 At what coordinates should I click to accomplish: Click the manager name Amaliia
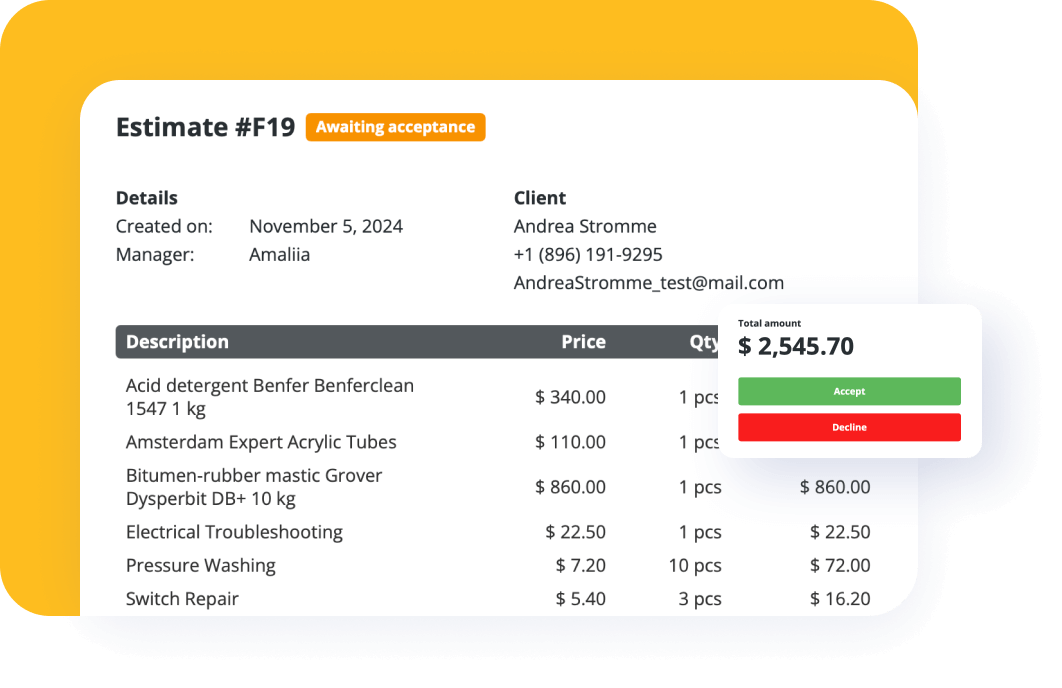[x=279, y=254]
